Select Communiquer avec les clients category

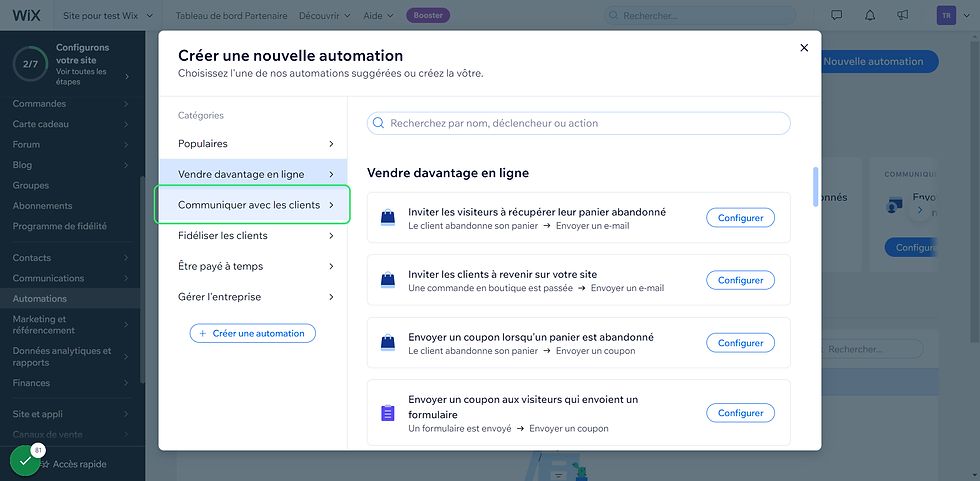click(x=253, y=205)
